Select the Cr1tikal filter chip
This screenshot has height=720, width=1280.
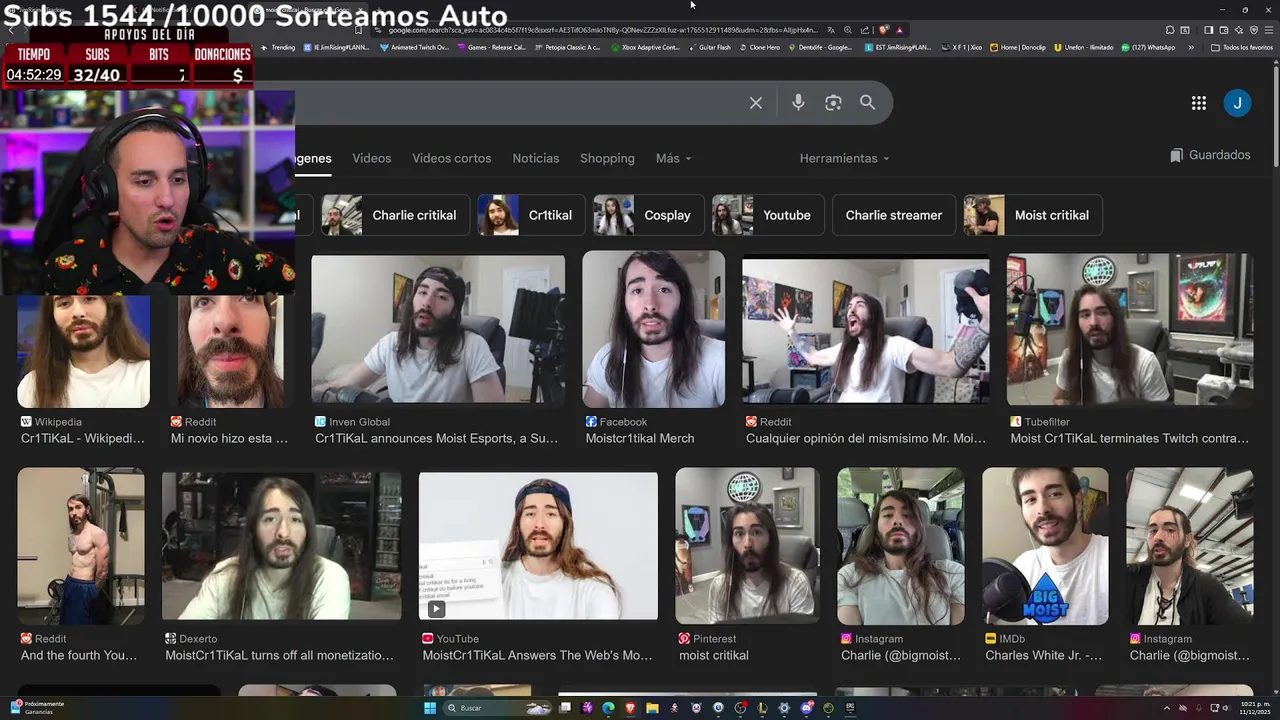531,215
